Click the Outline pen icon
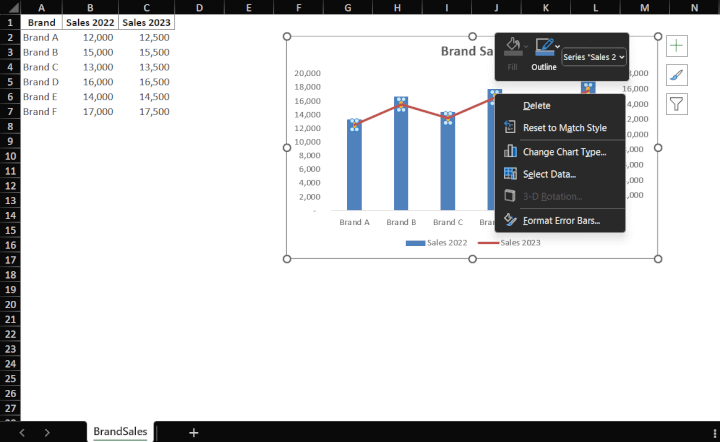Image resolution: width=720 pixels, height=442 pixels. tap(544, 46)
